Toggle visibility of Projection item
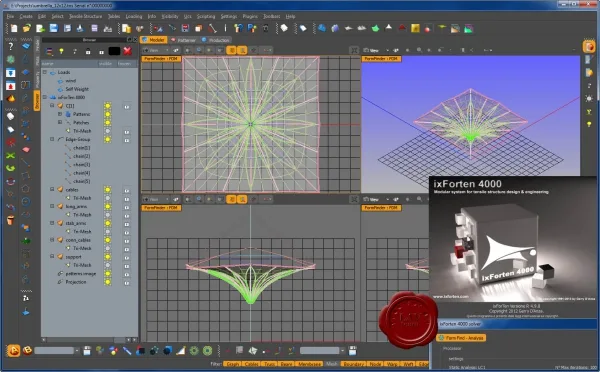 click(108, 282)
